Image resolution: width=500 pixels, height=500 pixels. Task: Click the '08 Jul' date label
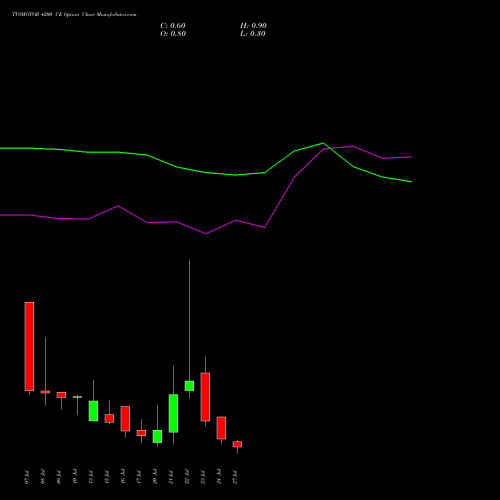[x=43, y=477]
